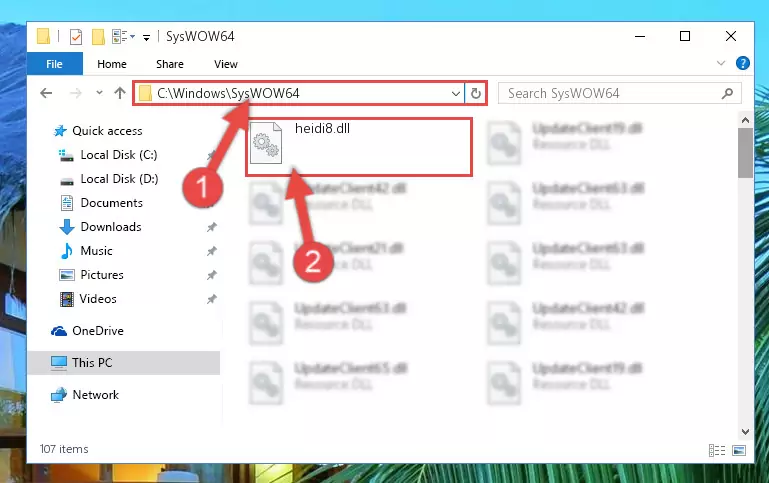The height and width of the screenshot is (483, 769).
Task: Open the Customize Quick Access Toolbar dropdown
Action: pos(146,37)
